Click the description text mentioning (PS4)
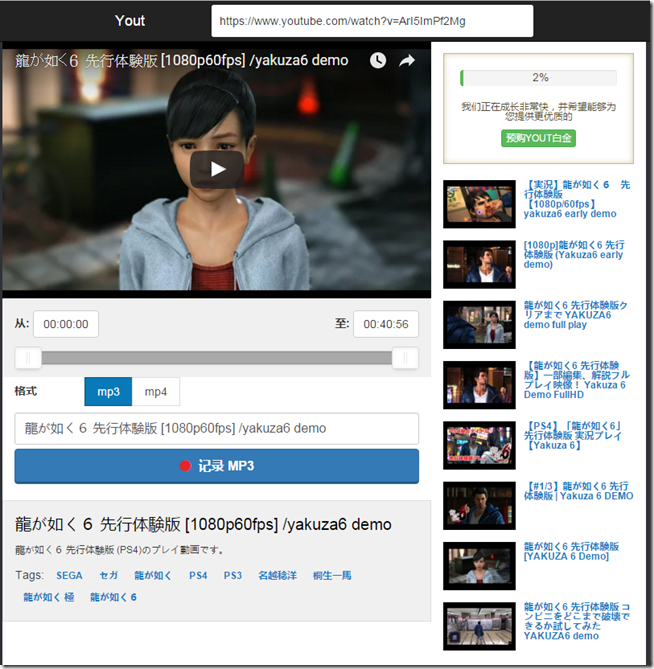Viewport: 654px width, 669px height. 119,550
